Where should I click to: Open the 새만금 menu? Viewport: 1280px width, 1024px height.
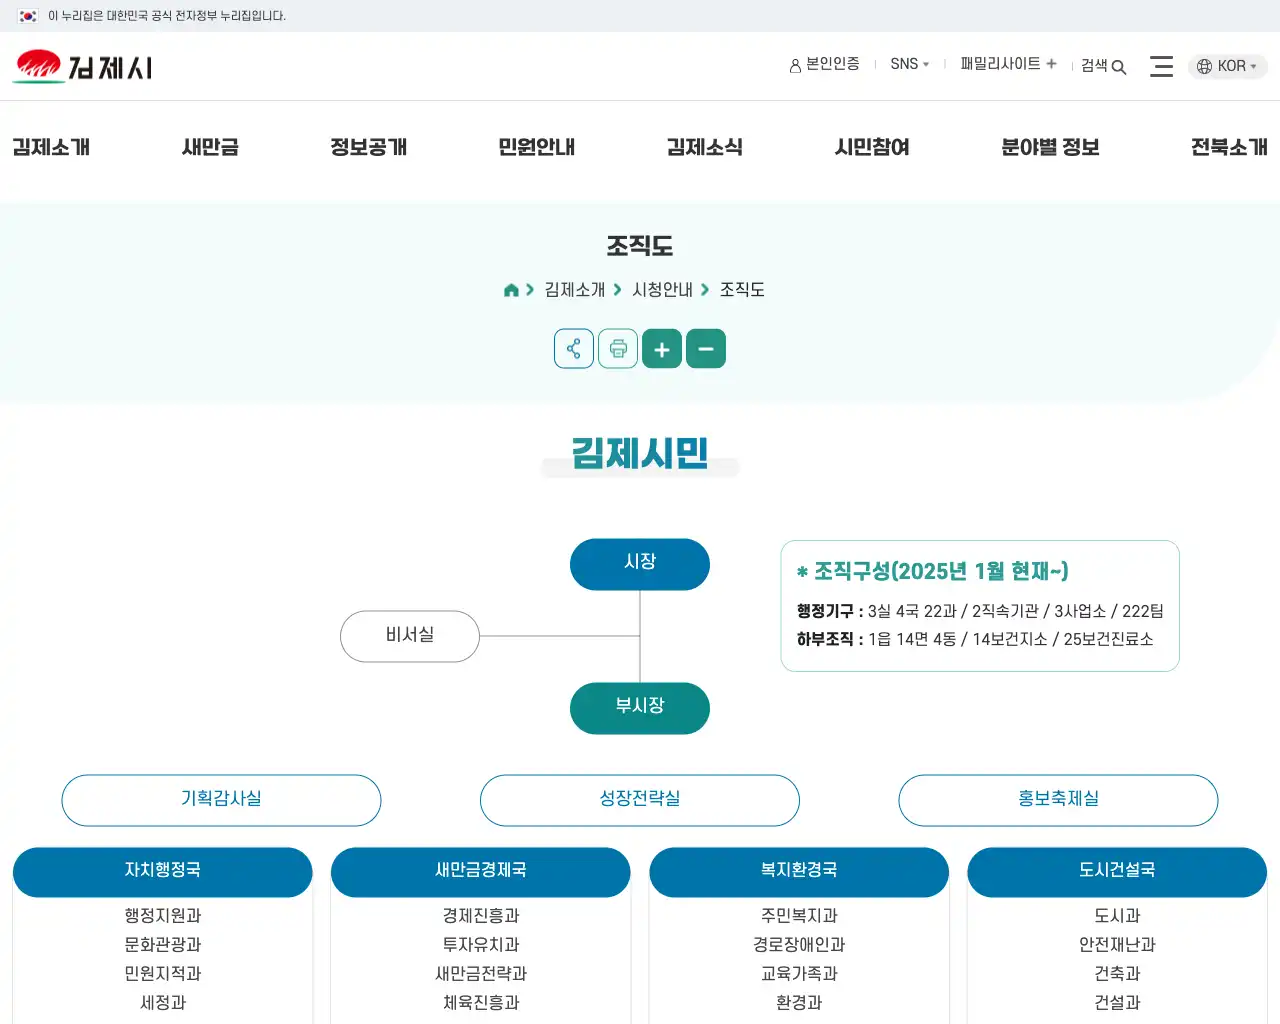click(x=209, y=147)
